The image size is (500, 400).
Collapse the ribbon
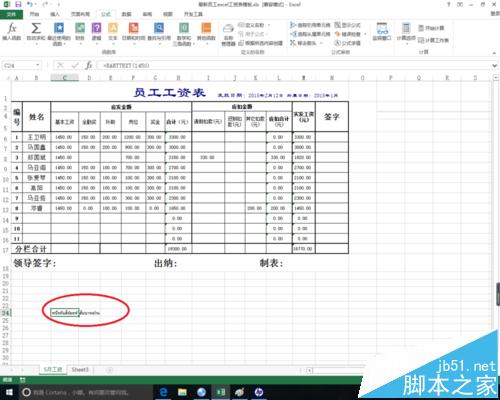494,53
